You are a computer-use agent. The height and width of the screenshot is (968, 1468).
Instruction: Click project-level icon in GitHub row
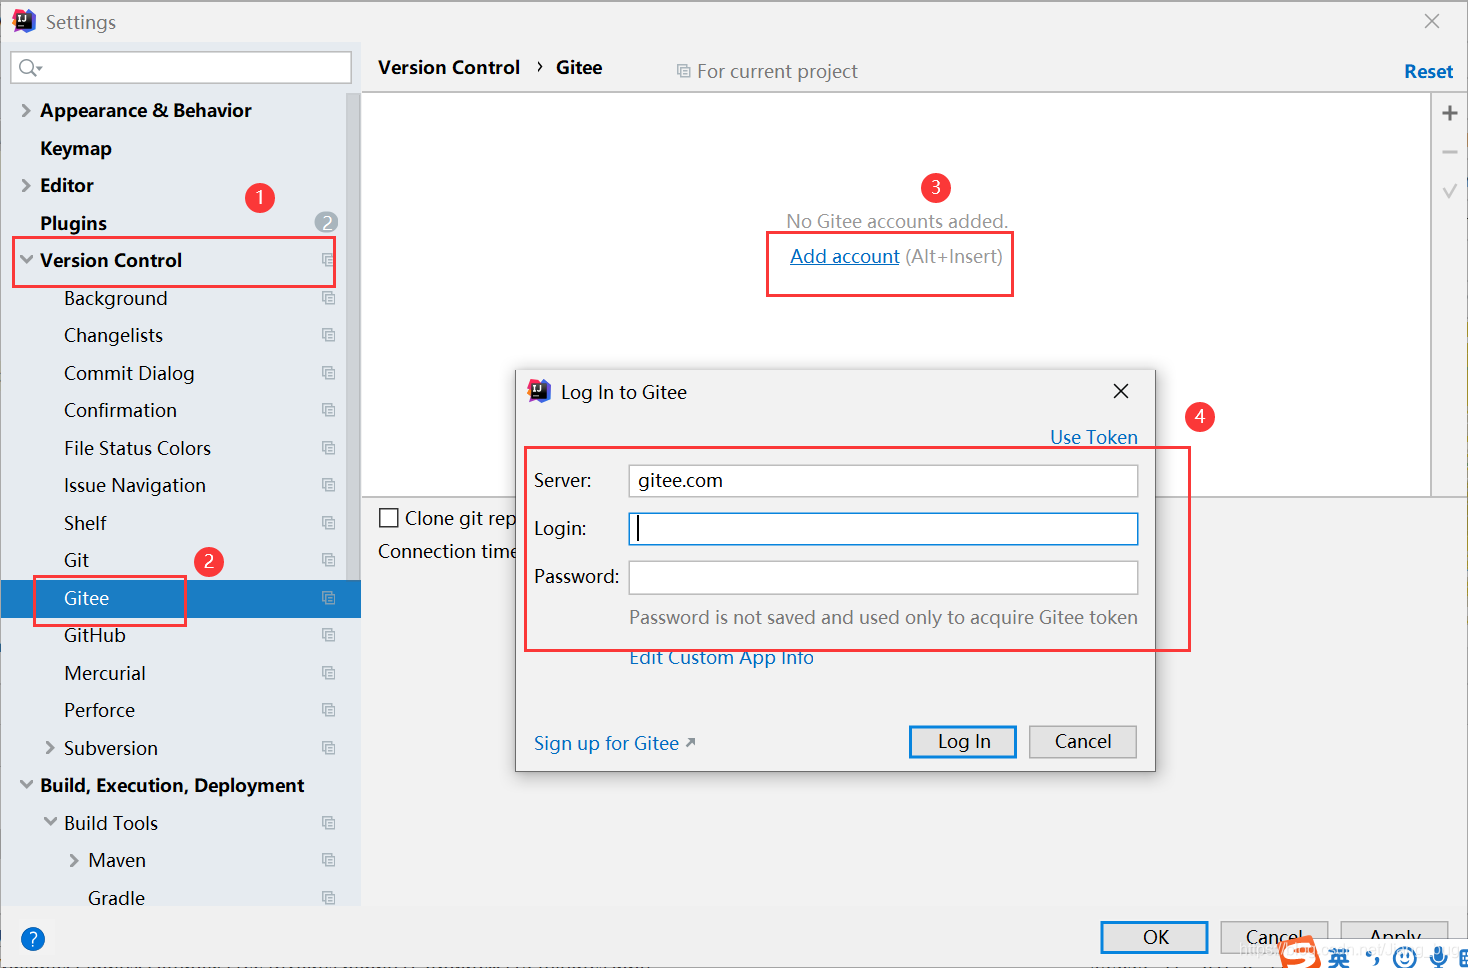pyautogui.click(x=328, y=635)
